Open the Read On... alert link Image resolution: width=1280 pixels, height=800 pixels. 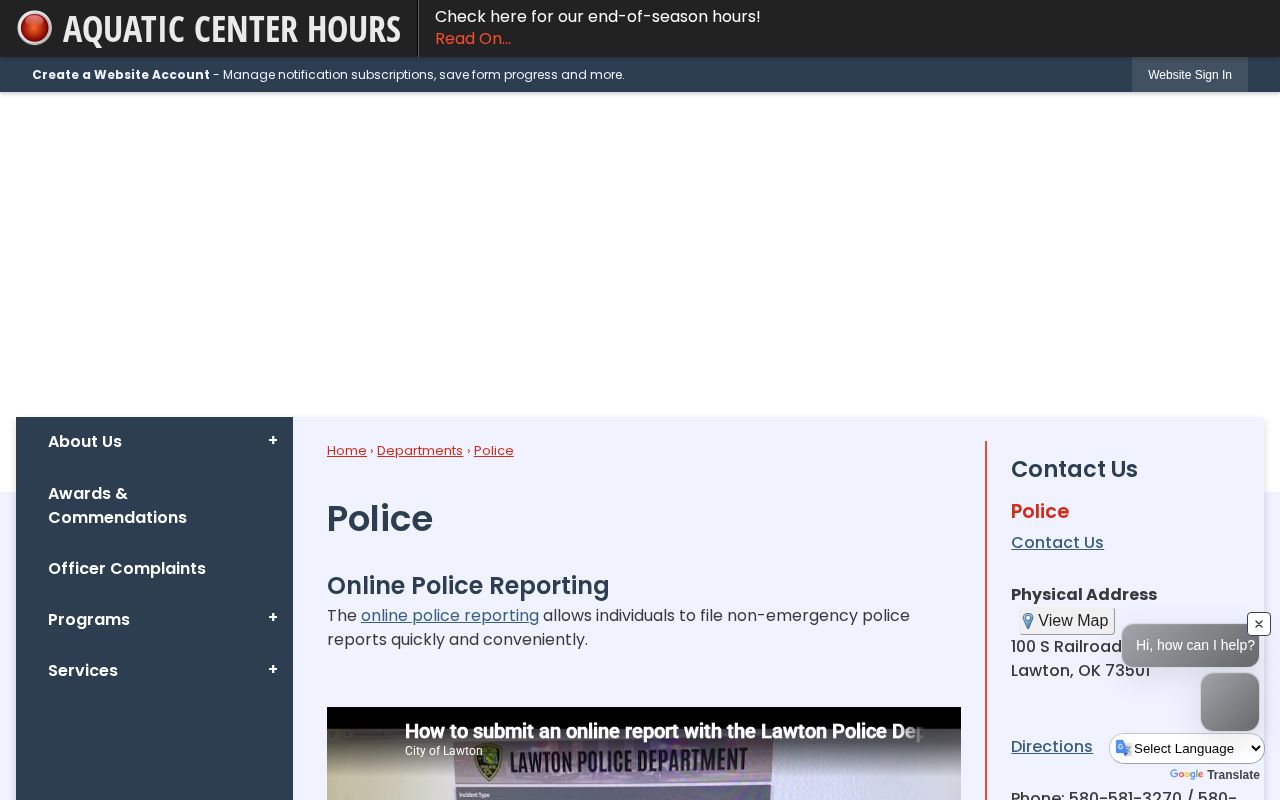[x=473, y=39]
